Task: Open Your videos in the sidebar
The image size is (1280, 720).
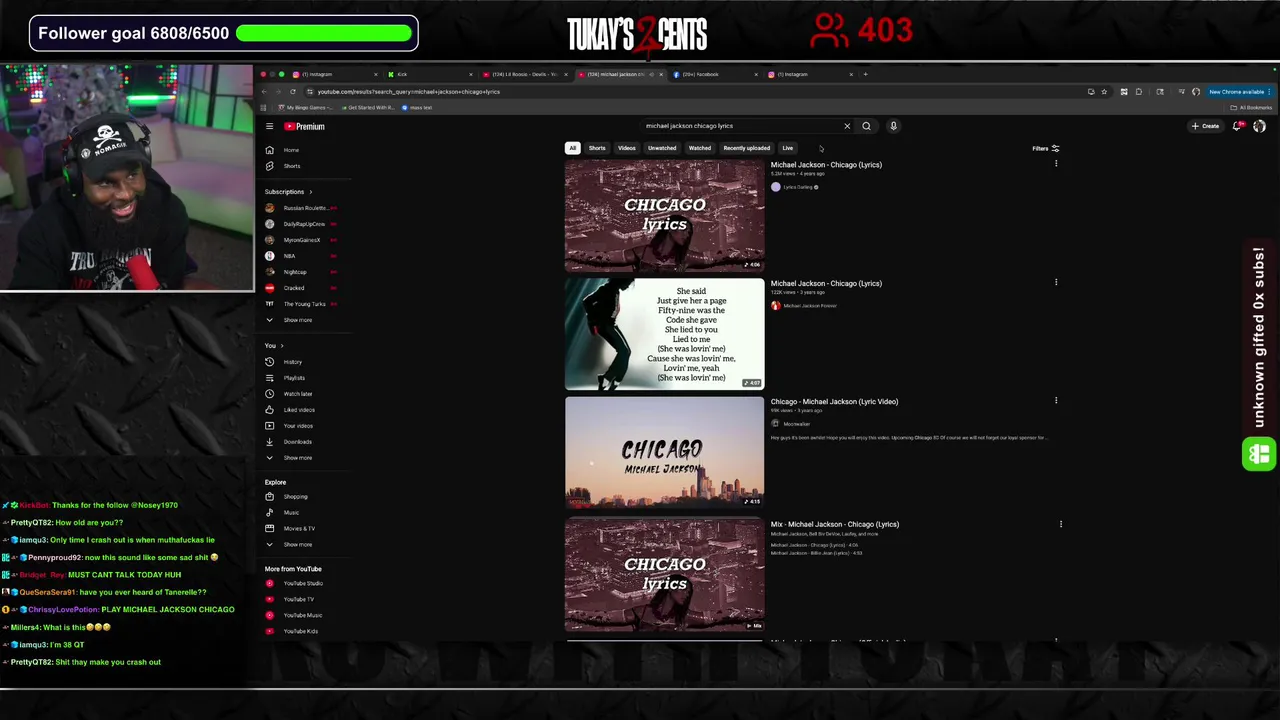Action: point(297,426)
